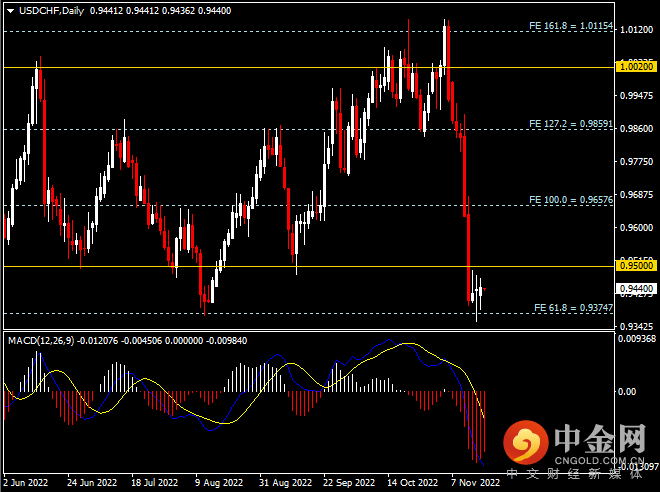The width and height of the screenshot is (660, 492).
Task: Click the 0.96875 price axis value
Action: 636,195
